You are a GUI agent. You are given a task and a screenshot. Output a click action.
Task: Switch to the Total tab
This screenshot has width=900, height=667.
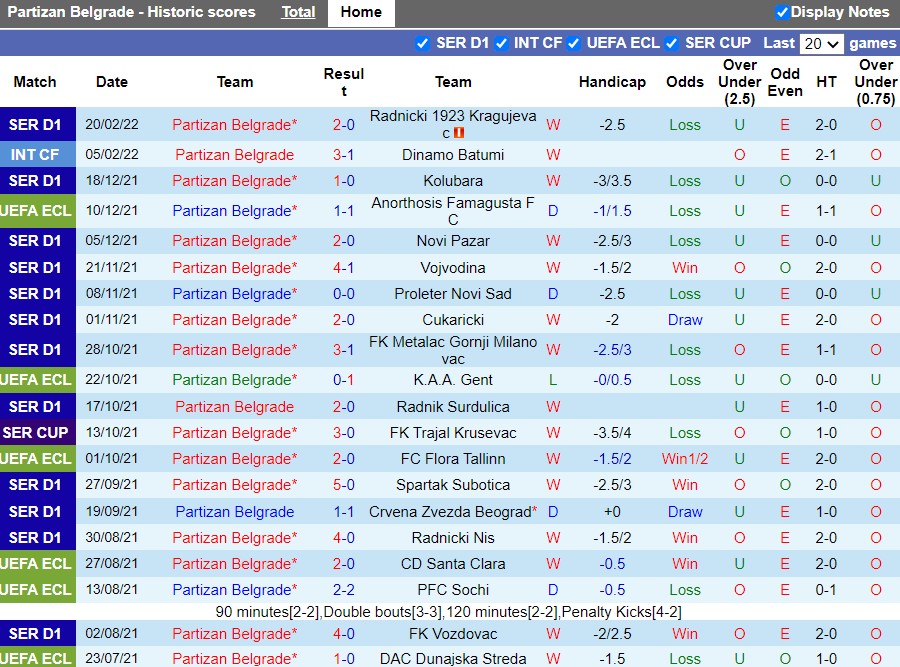(298, 12)
